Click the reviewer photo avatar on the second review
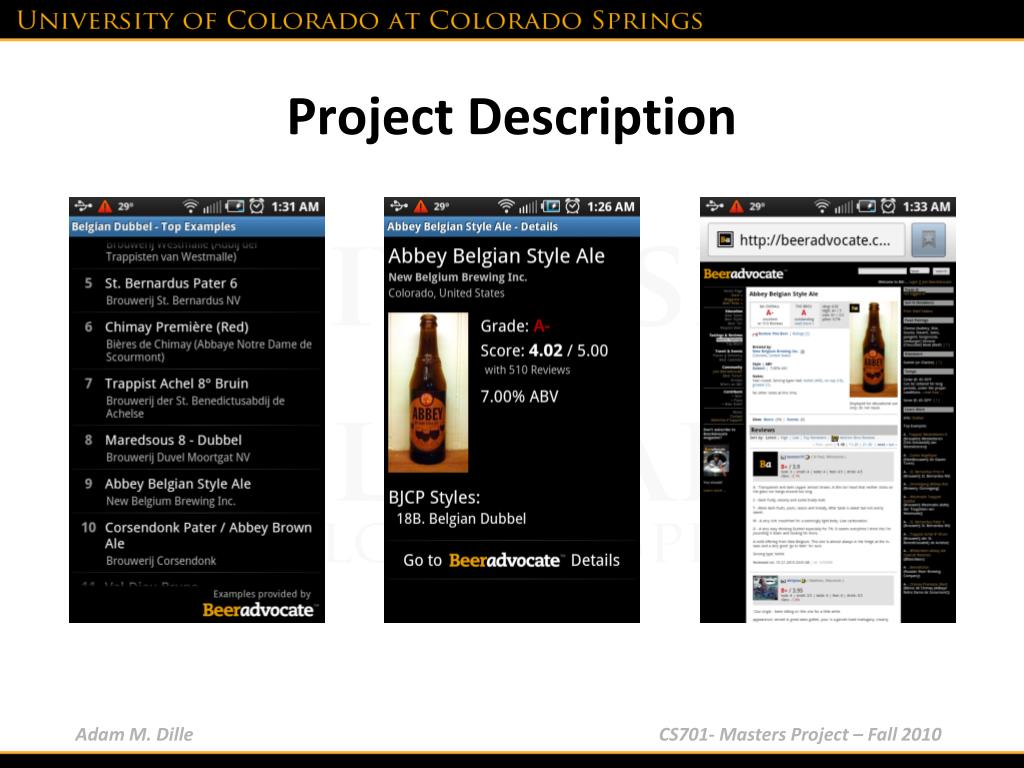Image resolution: width=1024 pixels, height=768 pixels. pyautogui.click(x=765, y=587)
